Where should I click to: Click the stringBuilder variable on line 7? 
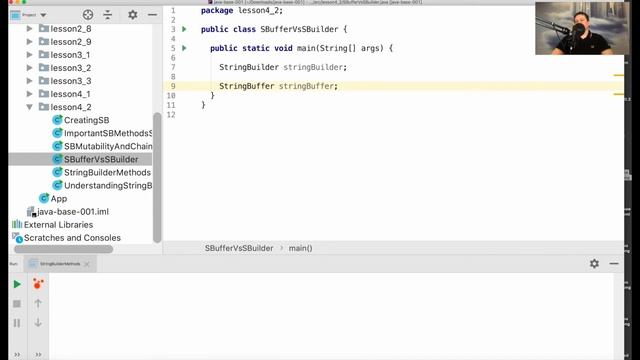tap(313, 67)
